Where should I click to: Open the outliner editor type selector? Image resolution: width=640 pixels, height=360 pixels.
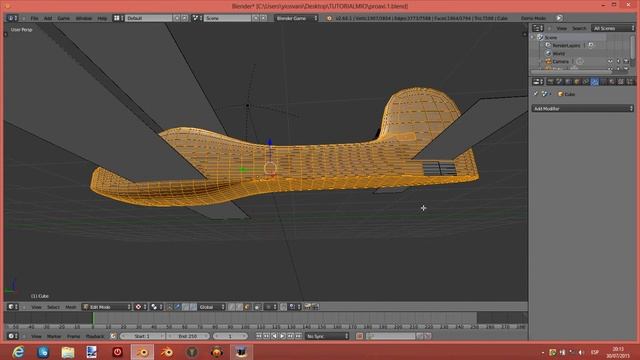pos(538,28)
